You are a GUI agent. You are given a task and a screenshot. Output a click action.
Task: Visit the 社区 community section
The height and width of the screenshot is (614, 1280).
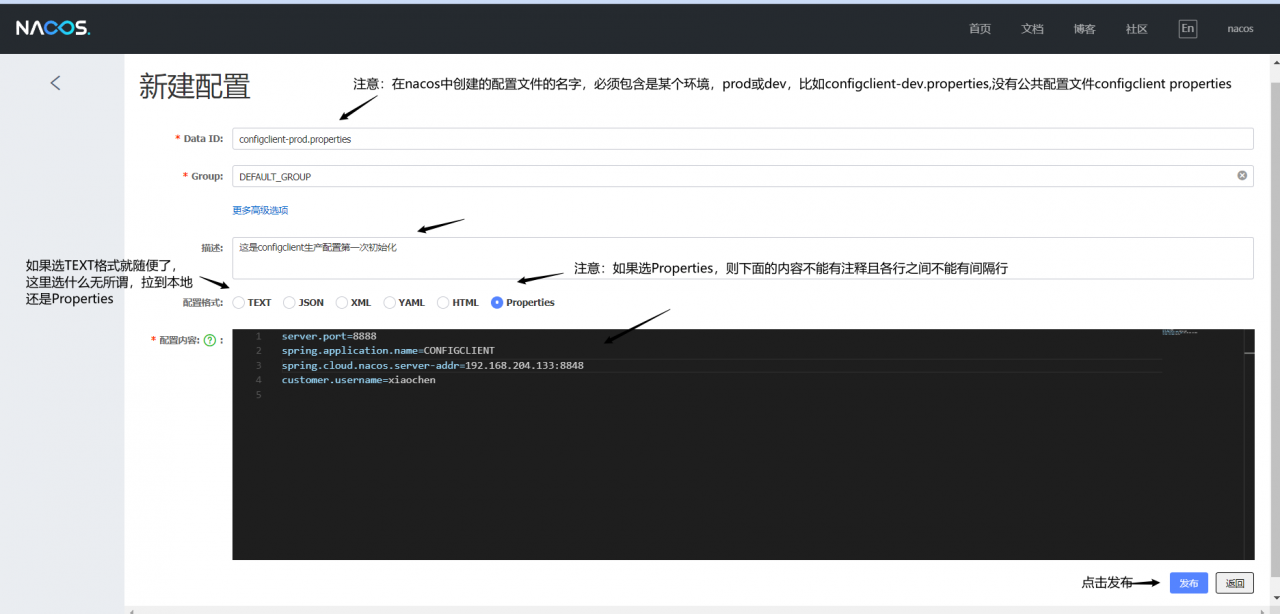[x=1136, y=28]
